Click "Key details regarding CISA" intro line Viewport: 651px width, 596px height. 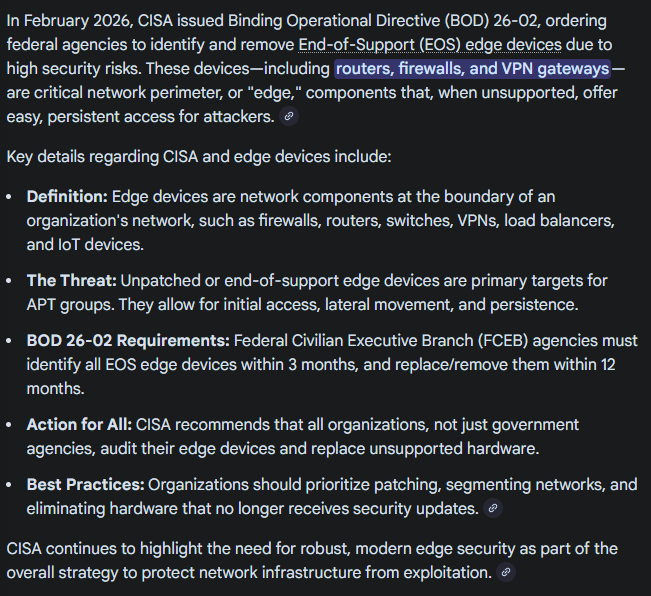coord(198,157)
